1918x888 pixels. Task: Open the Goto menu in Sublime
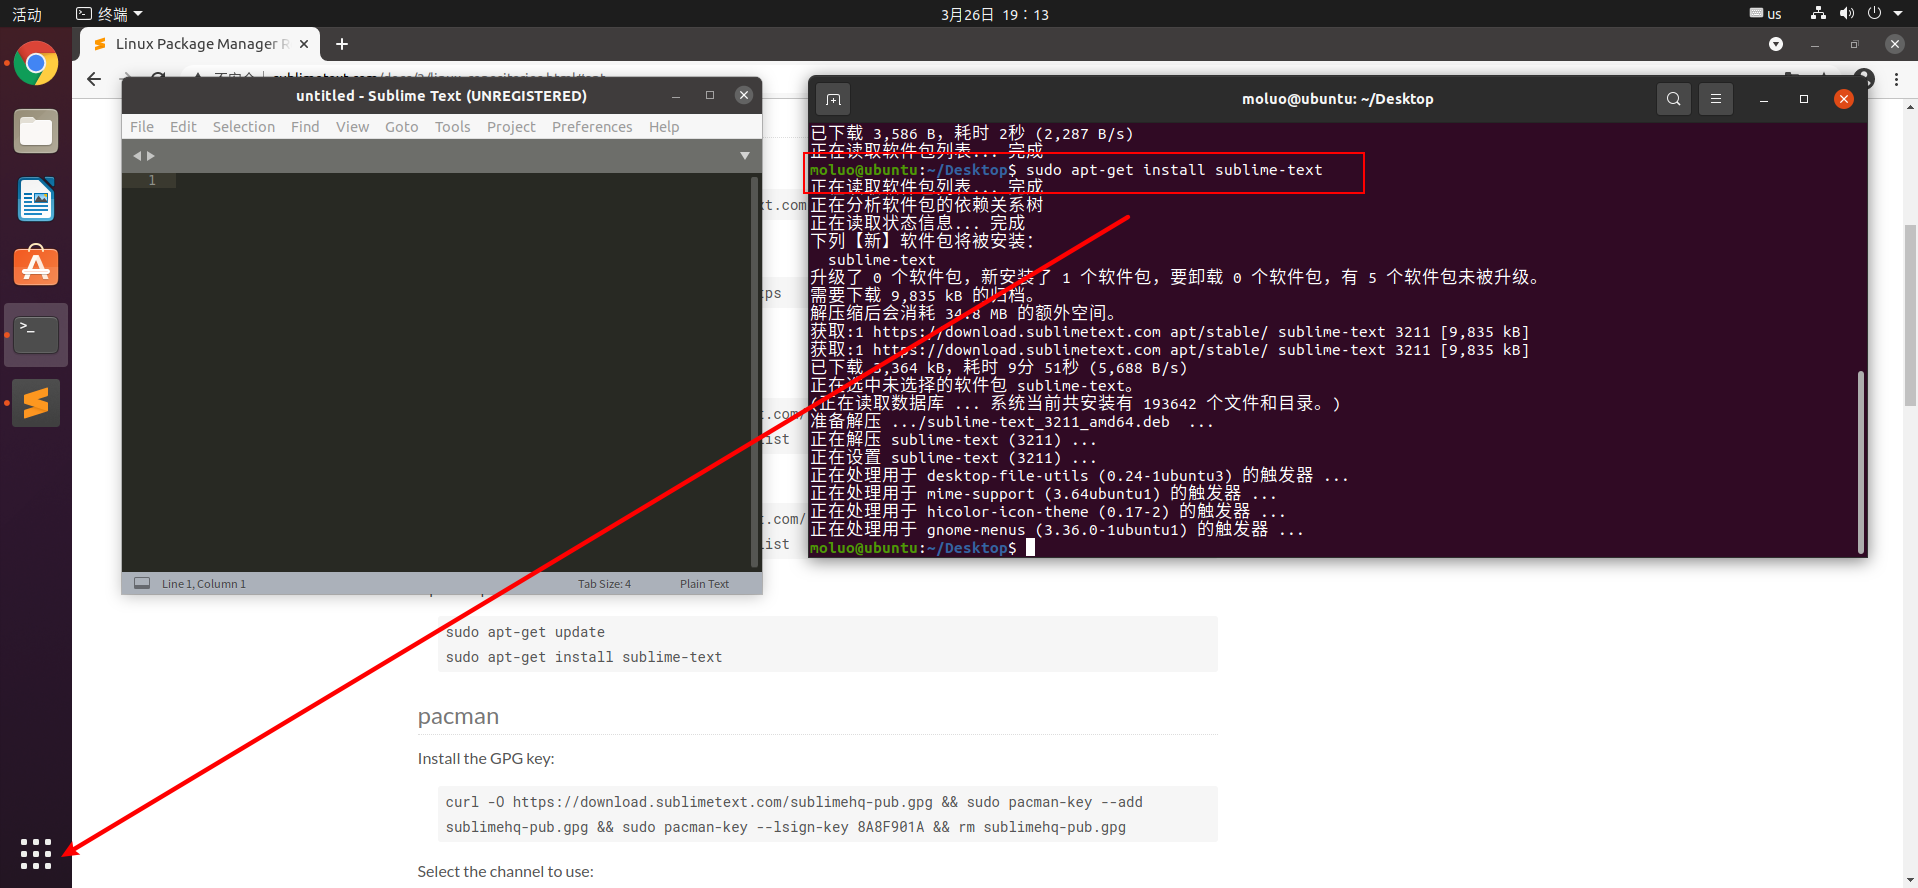point(401,127)
